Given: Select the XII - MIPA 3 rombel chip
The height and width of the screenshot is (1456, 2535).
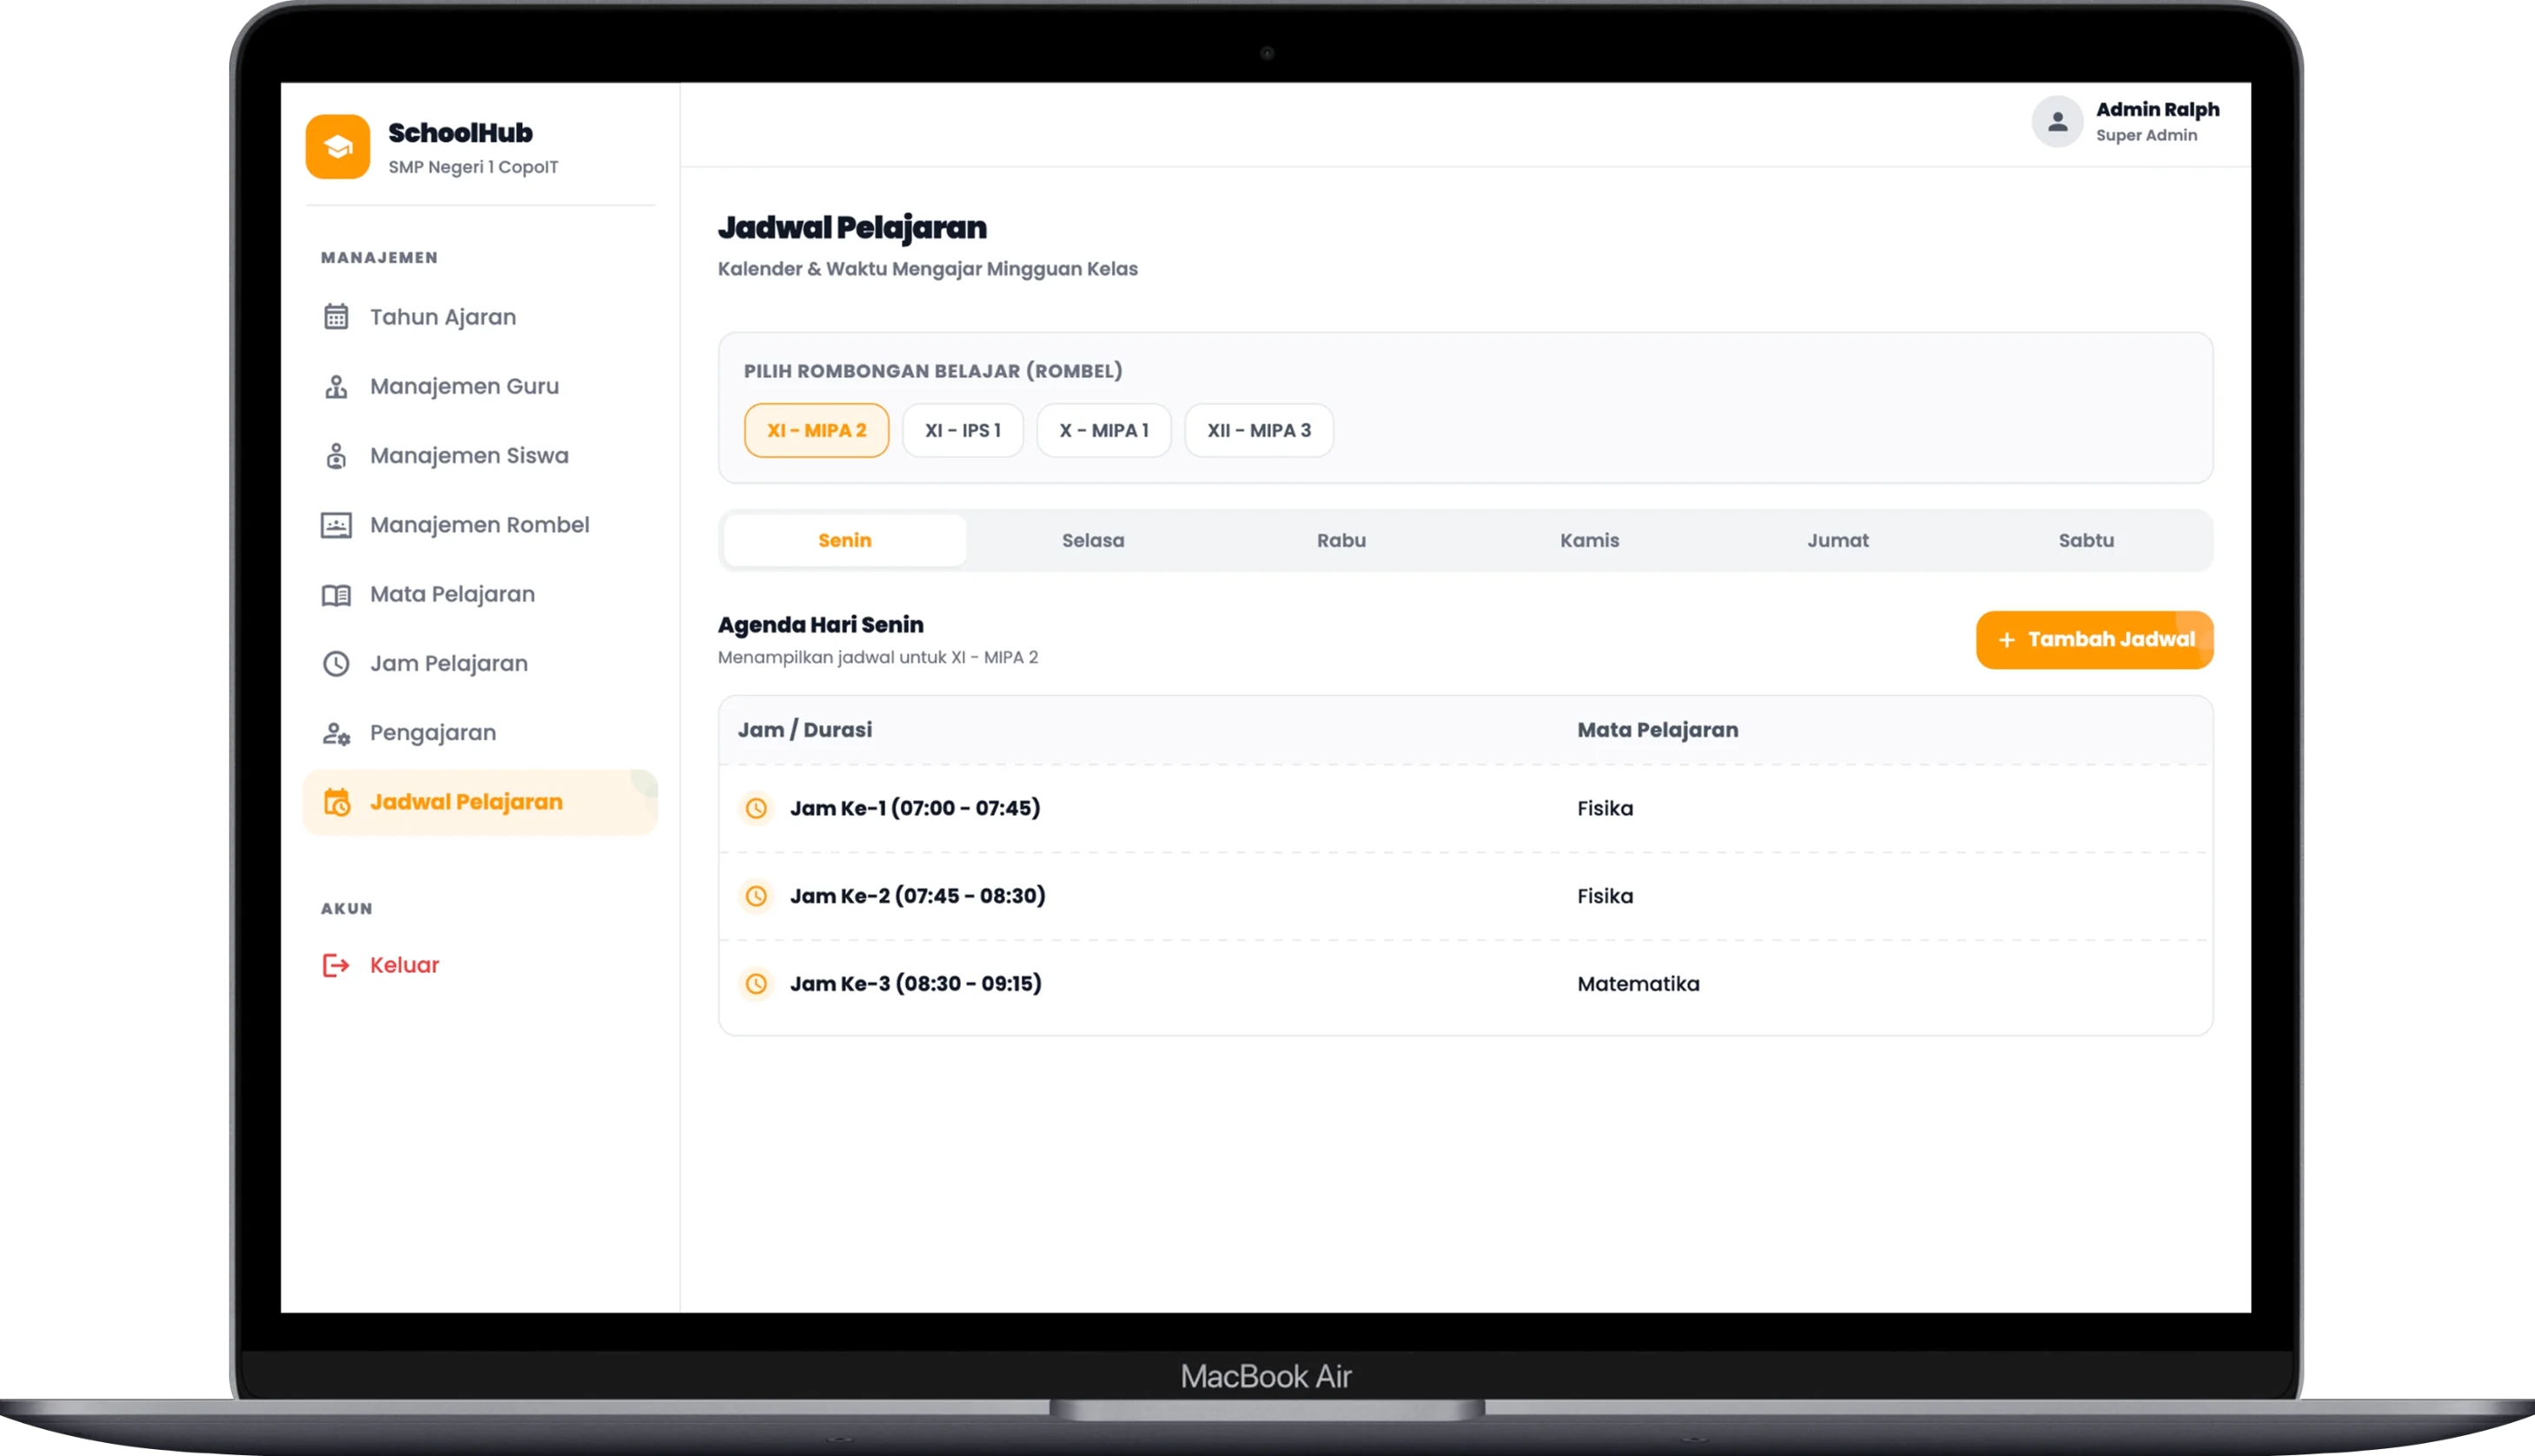Looking at the screenshot, I should click(1258, 431).
